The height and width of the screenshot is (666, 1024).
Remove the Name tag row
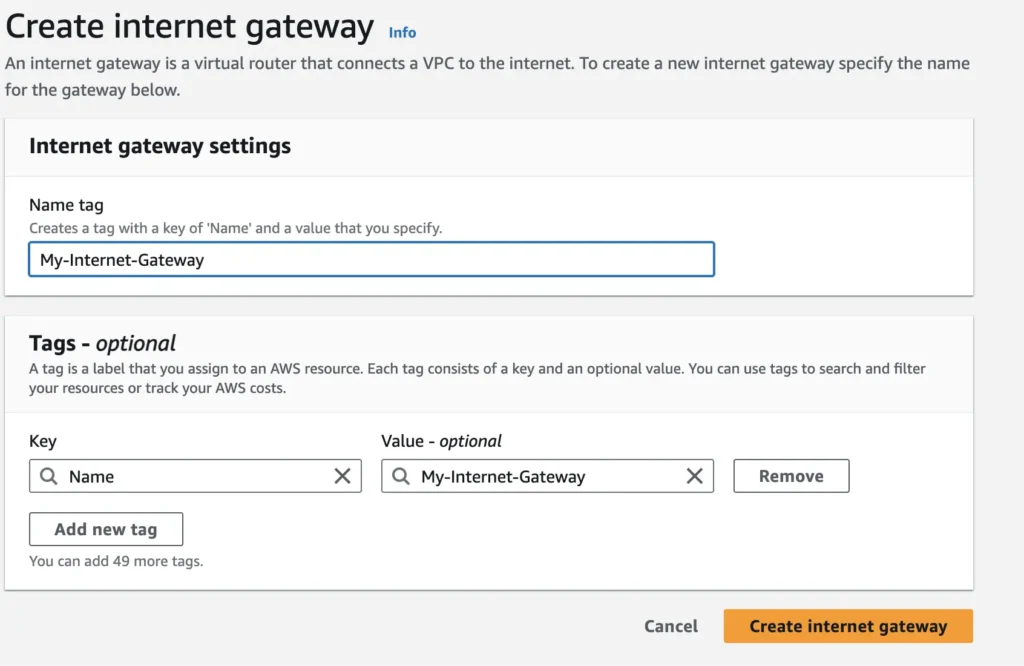pyautogui.click(x=791, y=476)
